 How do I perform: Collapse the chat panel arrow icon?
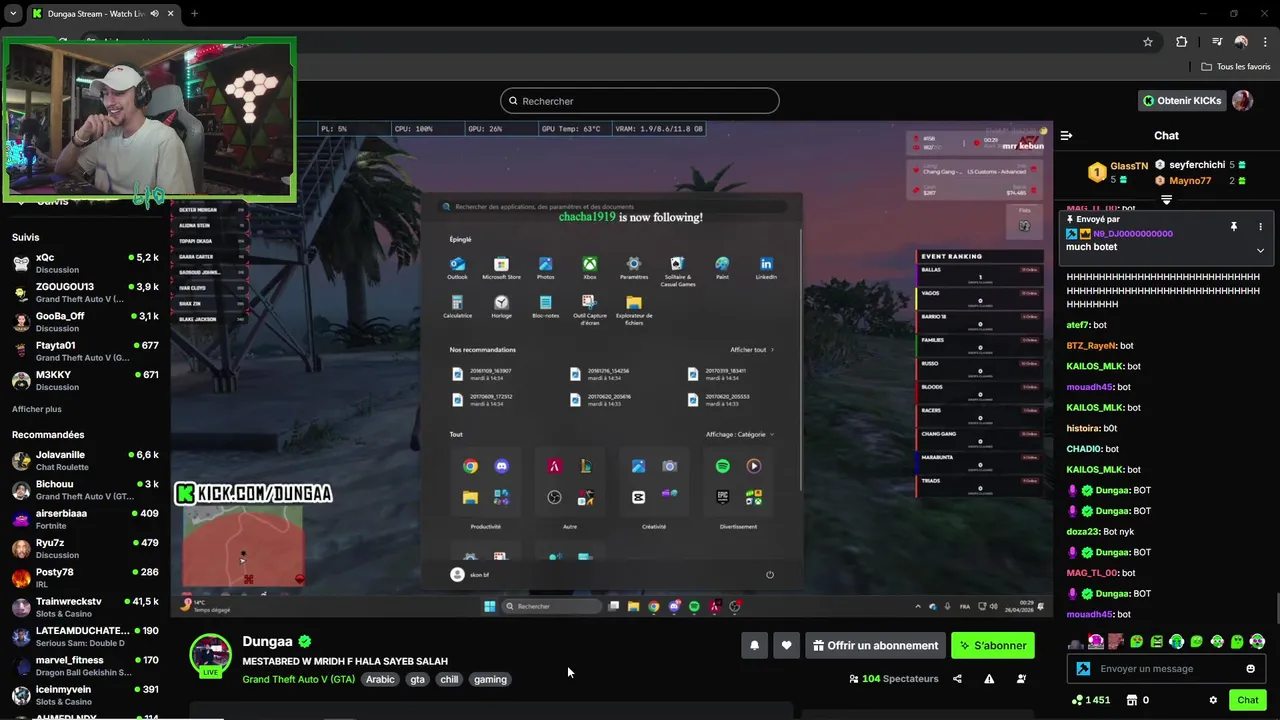(x=1066, y=135)
